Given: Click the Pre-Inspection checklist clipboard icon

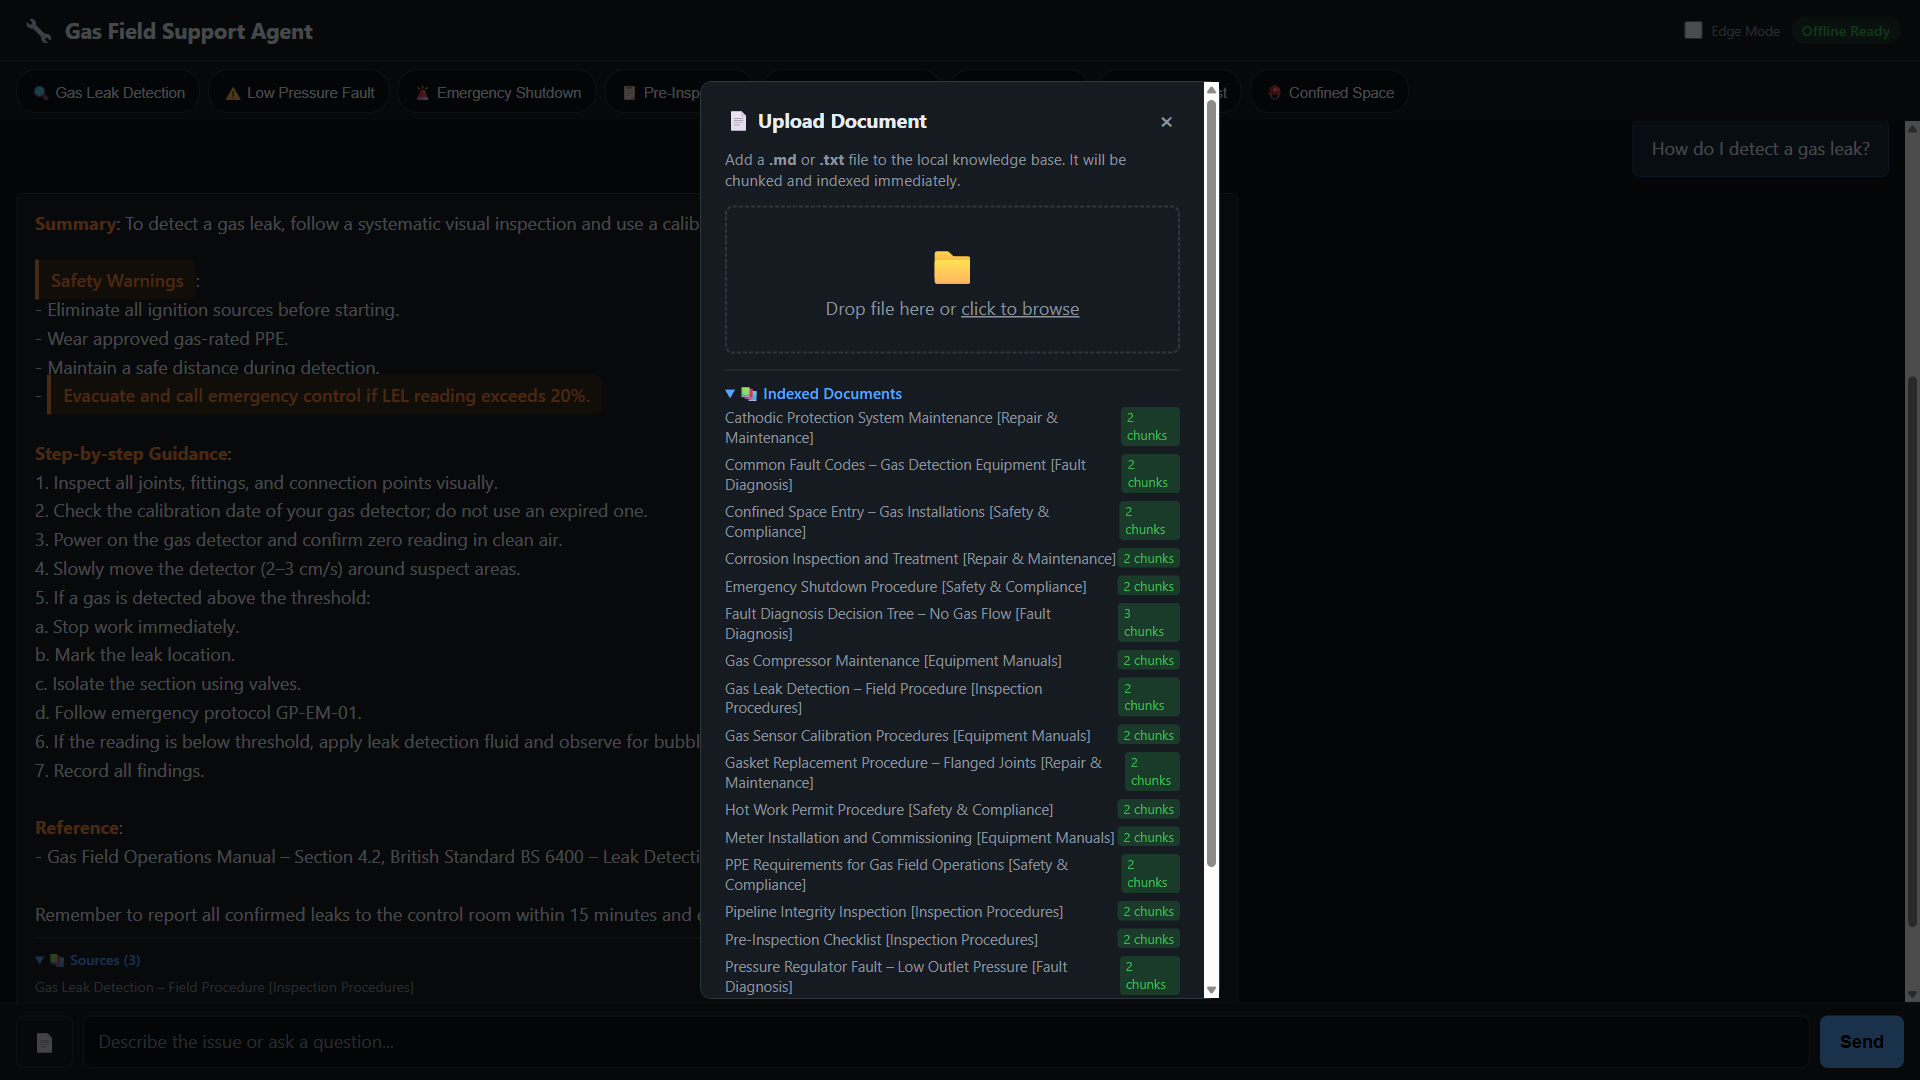Looking at the screenshot, I should pyautogui.click(x=629, y=92).
